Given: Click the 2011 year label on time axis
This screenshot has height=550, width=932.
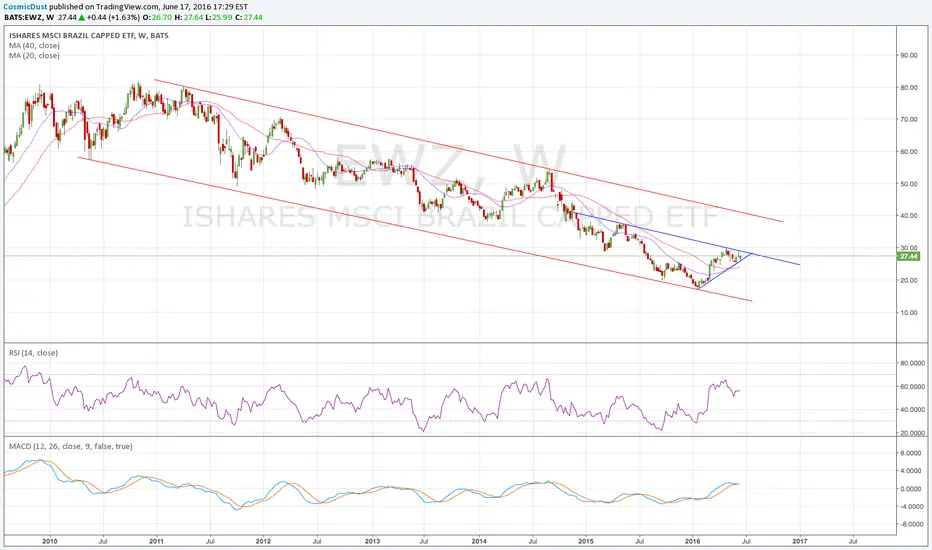Looking at the screenshot, I should coord(156,542).
